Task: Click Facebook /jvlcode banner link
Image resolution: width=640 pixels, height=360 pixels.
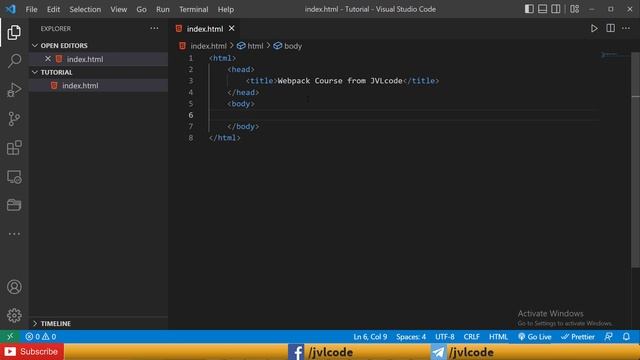Action: (x=321, y=352)
